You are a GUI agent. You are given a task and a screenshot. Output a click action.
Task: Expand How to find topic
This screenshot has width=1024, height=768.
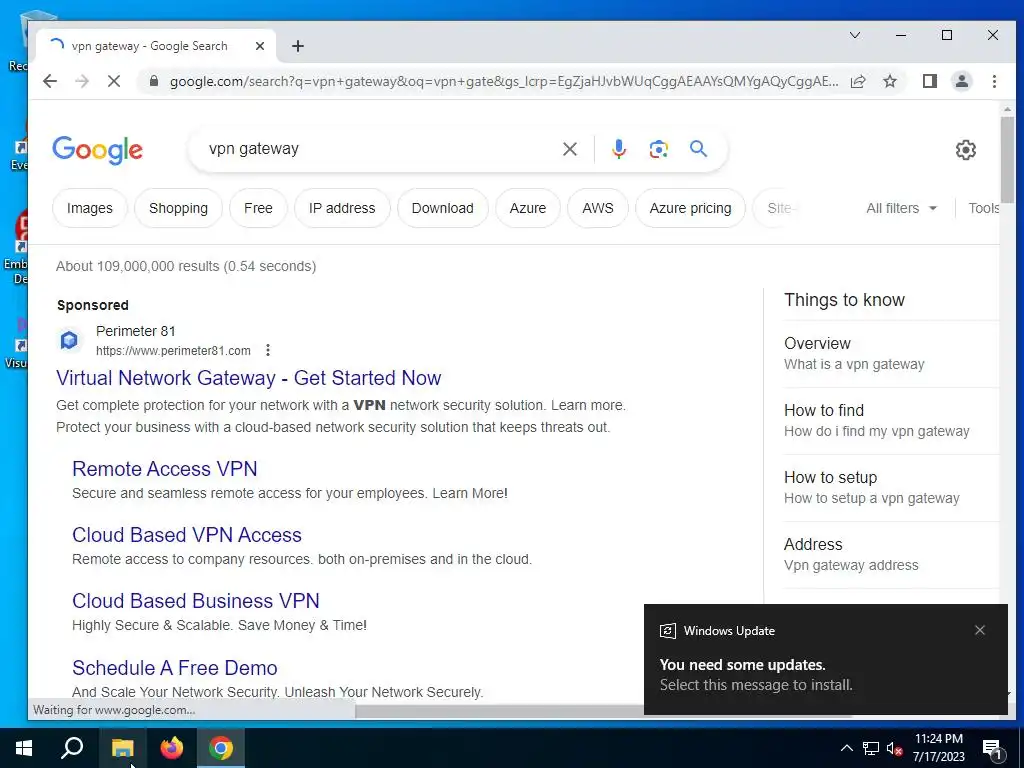click(x=891, y=421)
